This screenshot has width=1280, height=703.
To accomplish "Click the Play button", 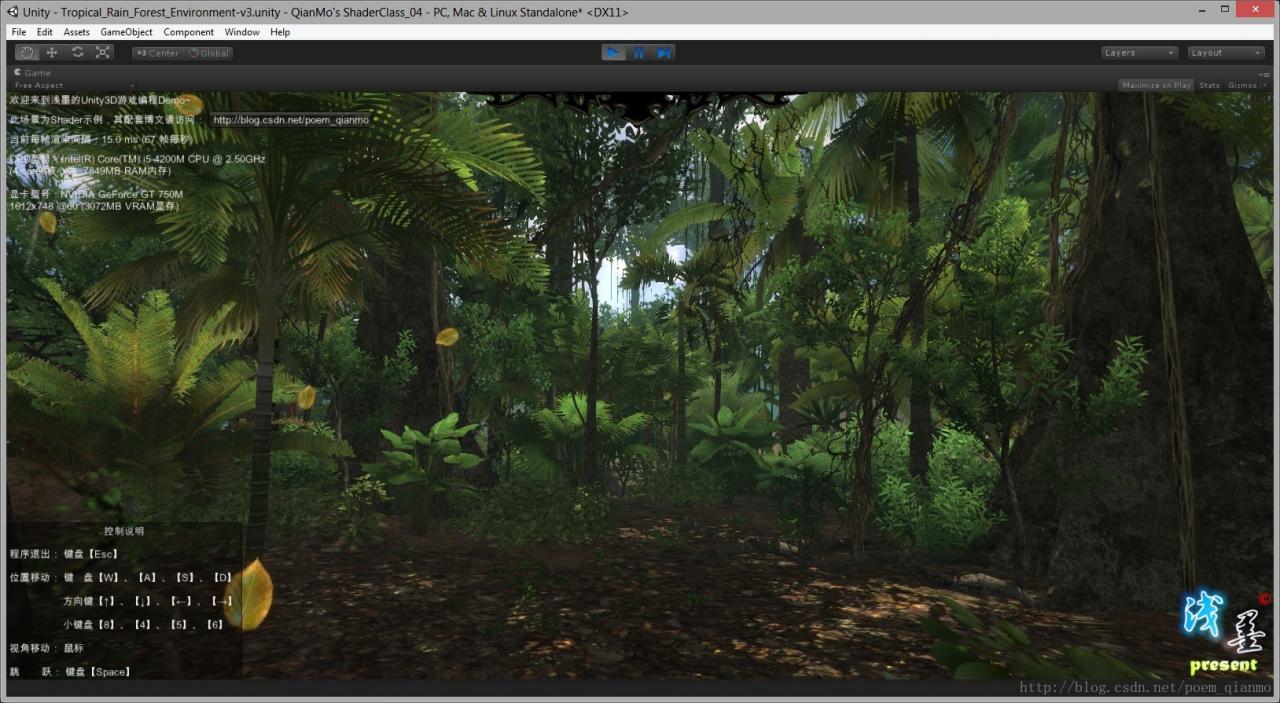I will pos(613,53).
